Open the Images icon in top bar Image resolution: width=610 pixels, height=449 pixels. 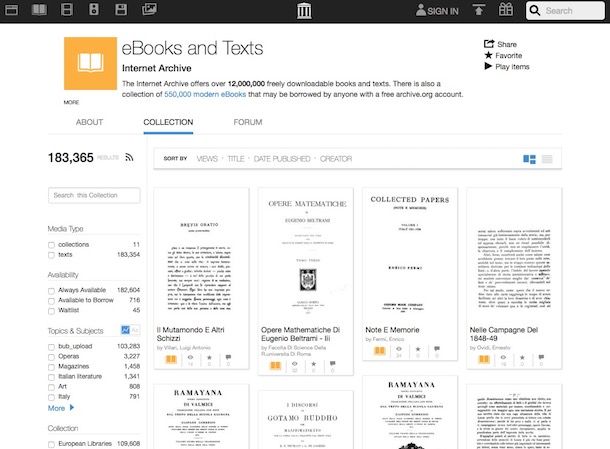pos(149,9)
